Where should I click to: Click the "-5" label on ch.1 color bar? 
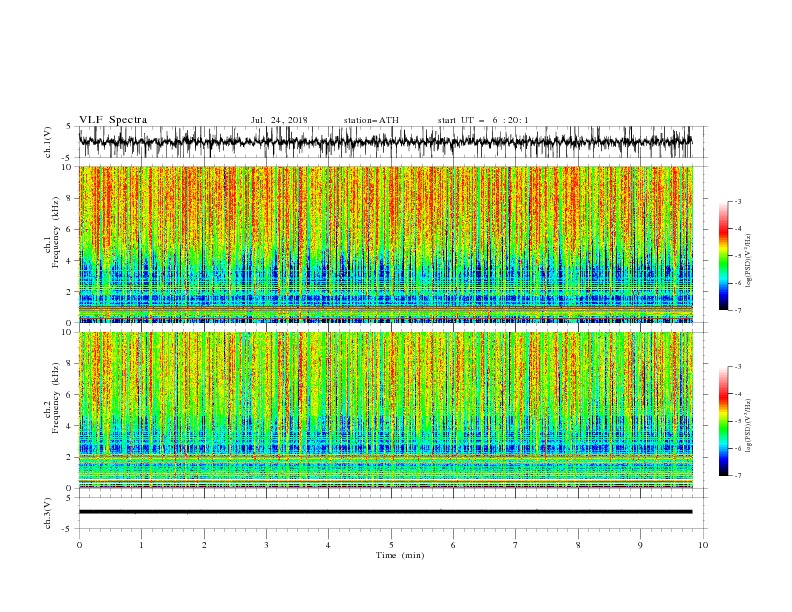[x=738, y=256]
